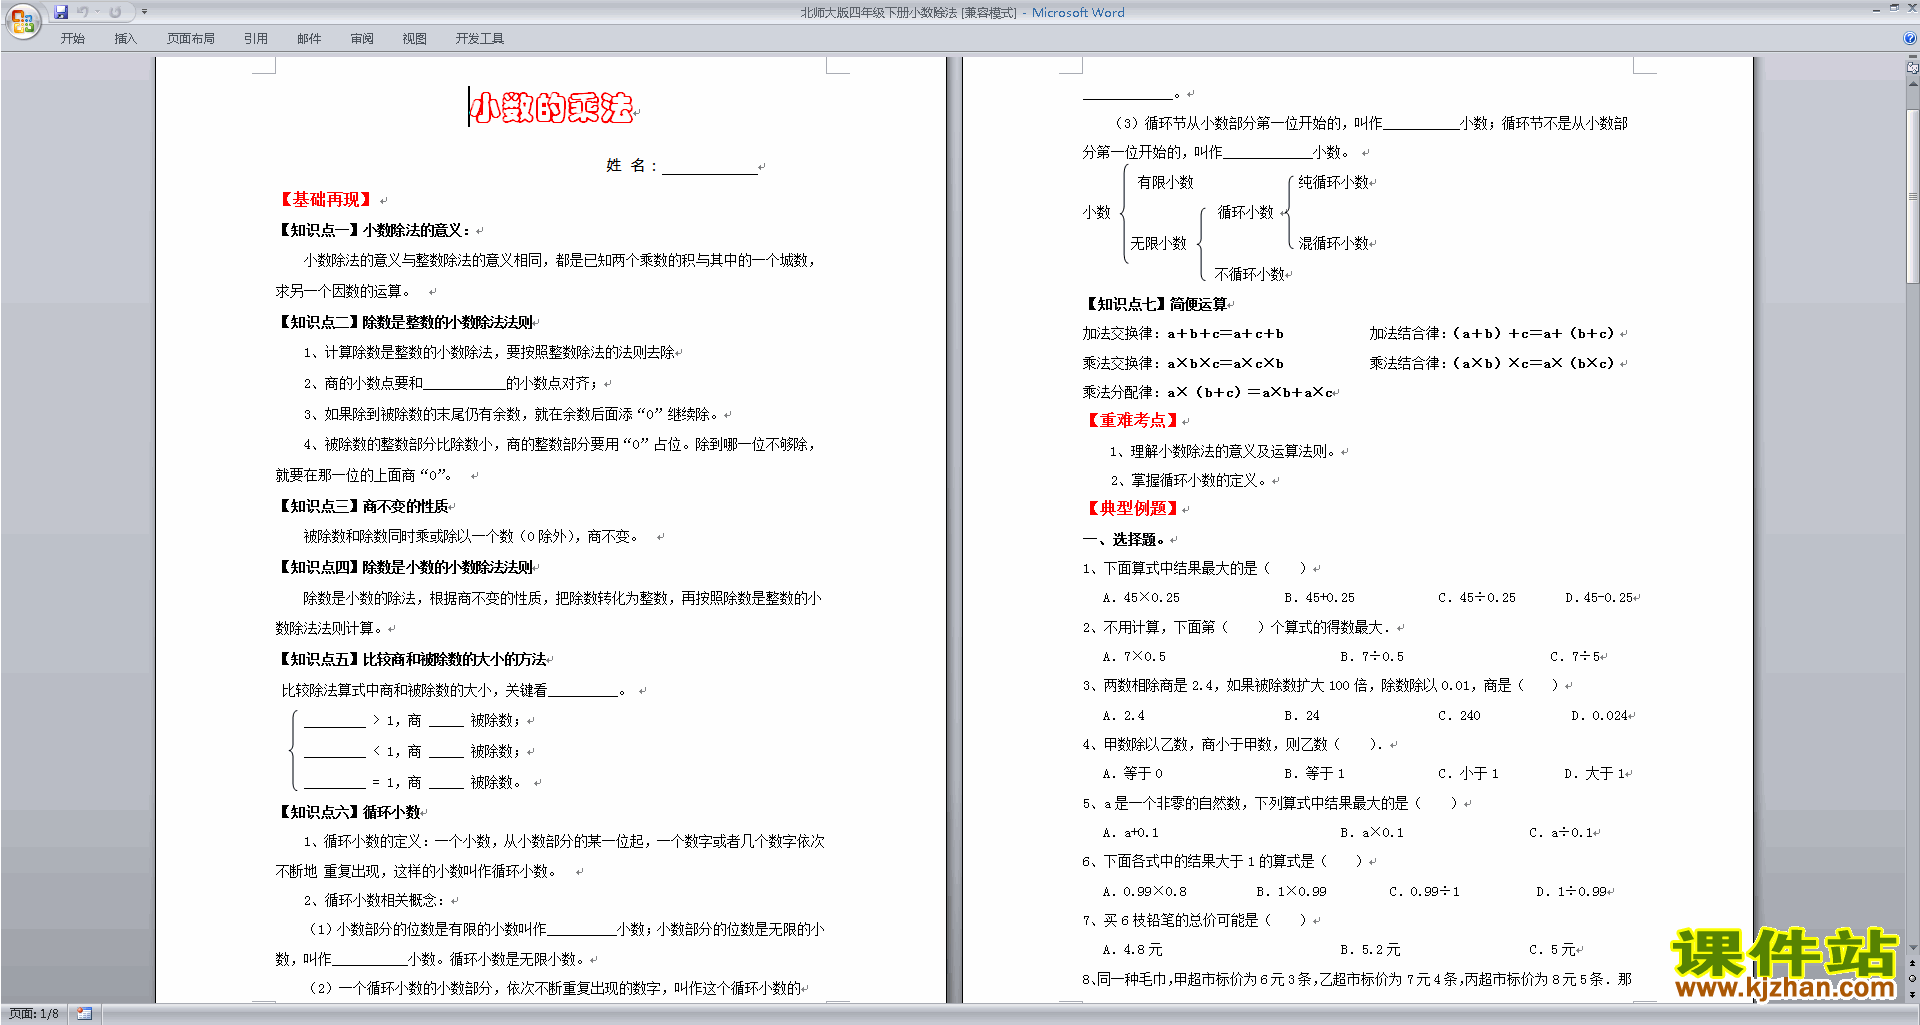This screenshot has height=1025, width=1920.
Task: Click the 加法结合律 formula
Action: click(1492, 333)
